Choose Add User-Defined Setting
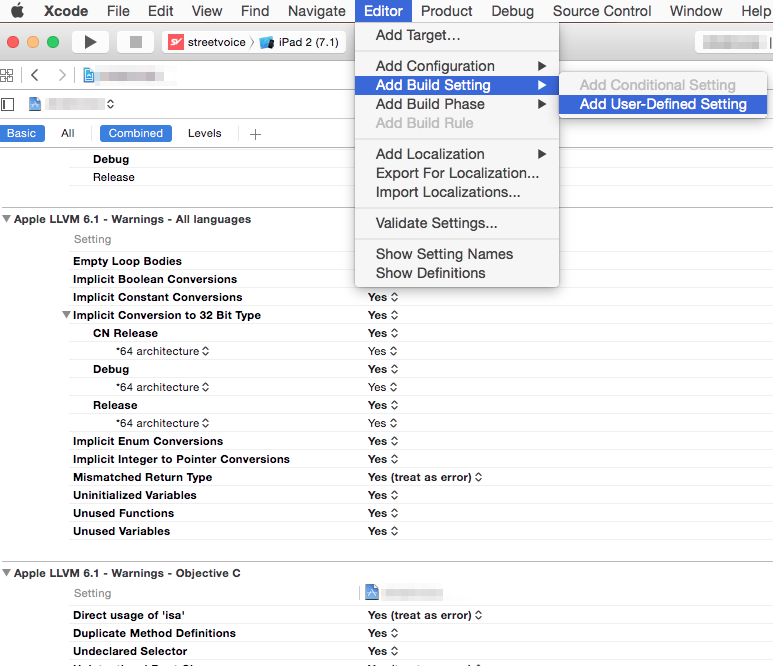This screenshot has width=773, height=666. (662, 104)
